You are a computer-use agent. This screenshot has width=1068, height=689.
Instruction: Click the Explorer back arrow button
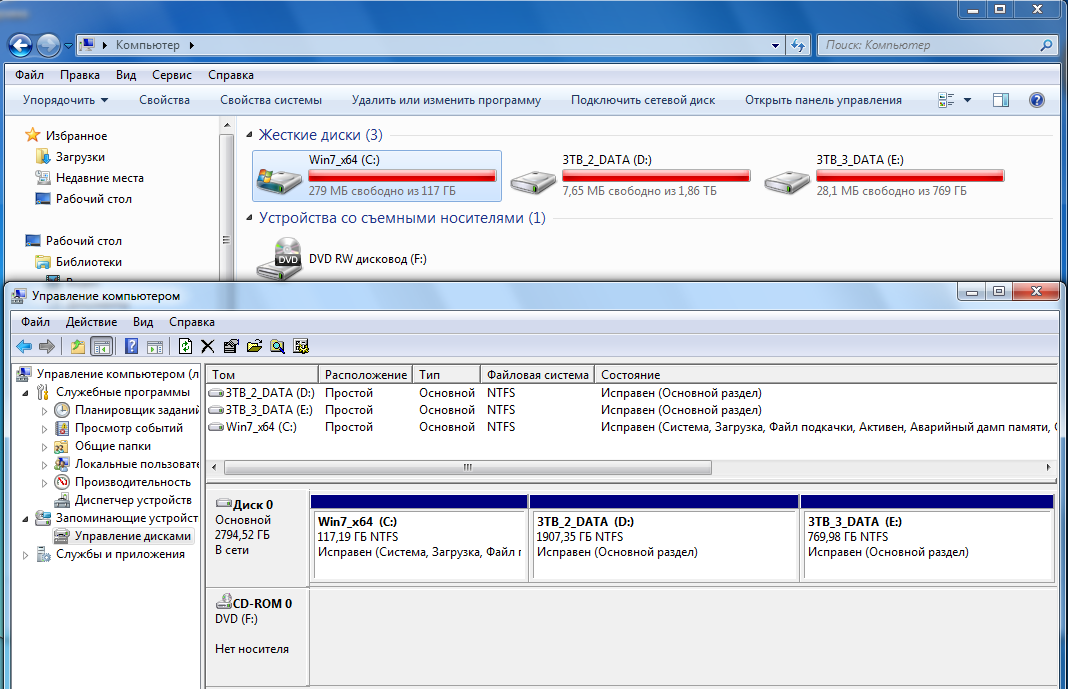pos(20,45)
